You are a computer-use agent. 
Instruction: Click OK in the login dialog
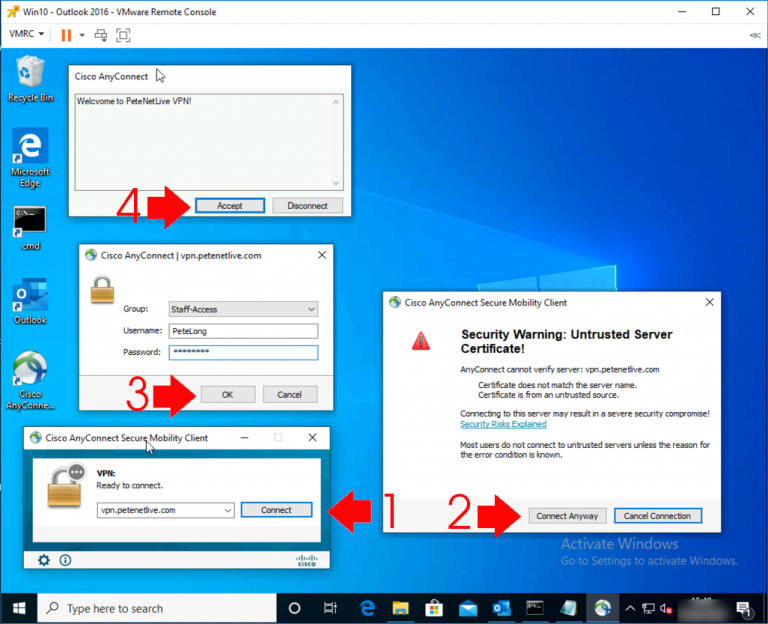pyautogui.click(x=228, y=394)
